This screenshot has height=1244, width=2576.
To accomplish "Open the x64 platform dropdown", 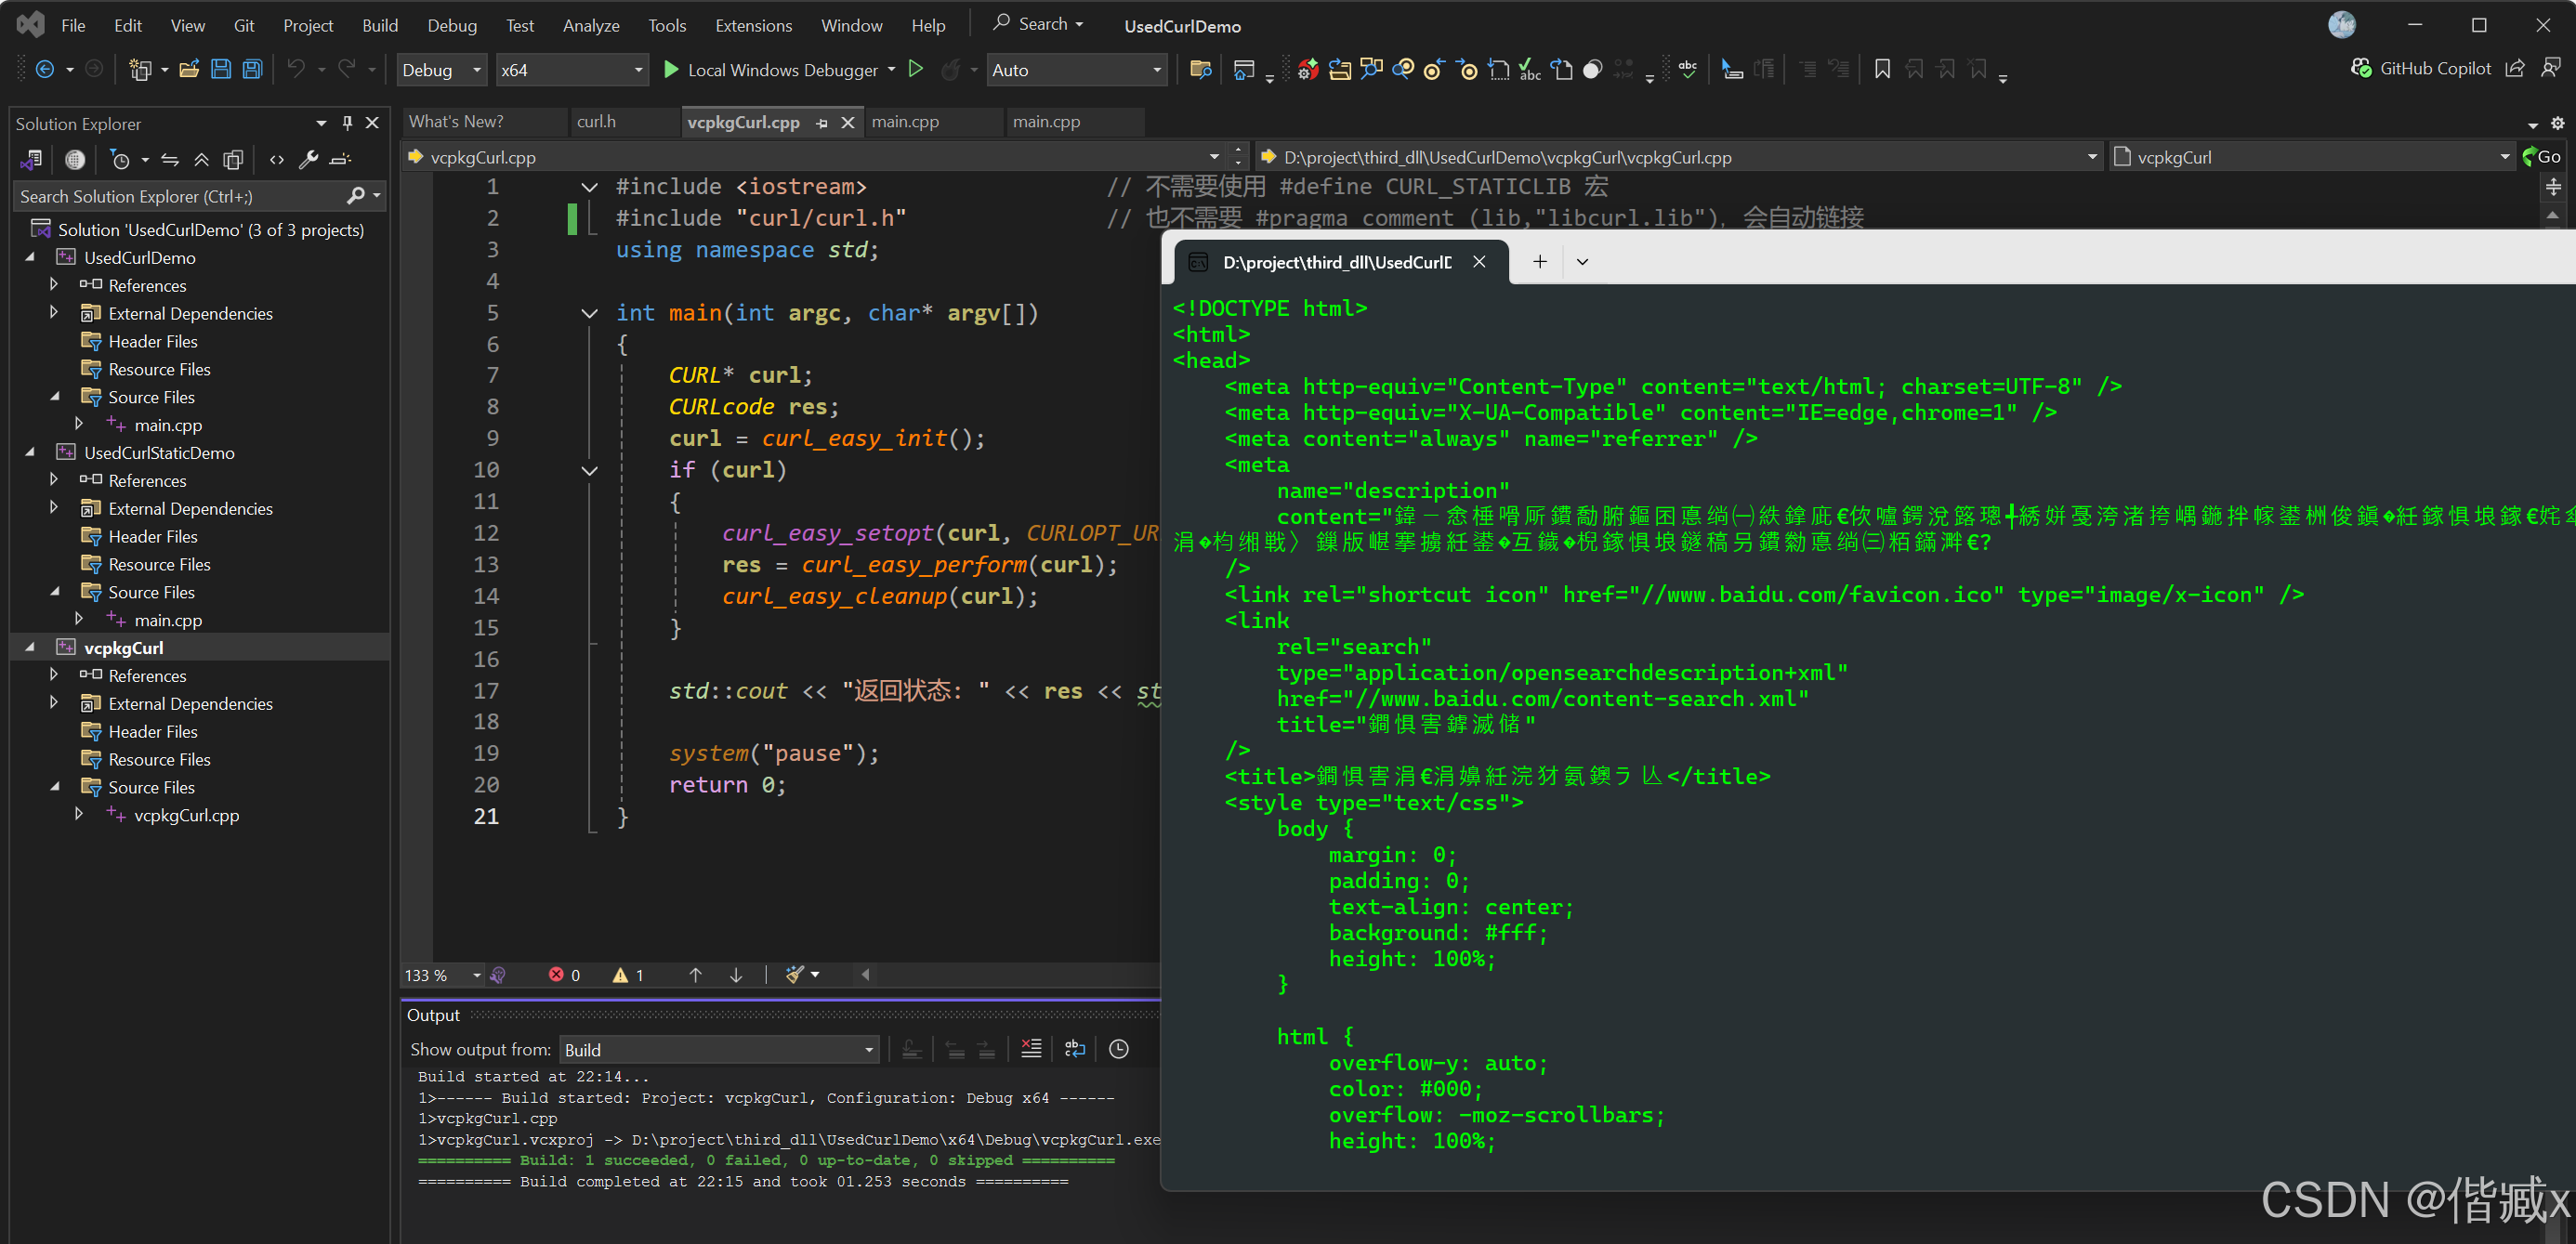I will point(572,70).
